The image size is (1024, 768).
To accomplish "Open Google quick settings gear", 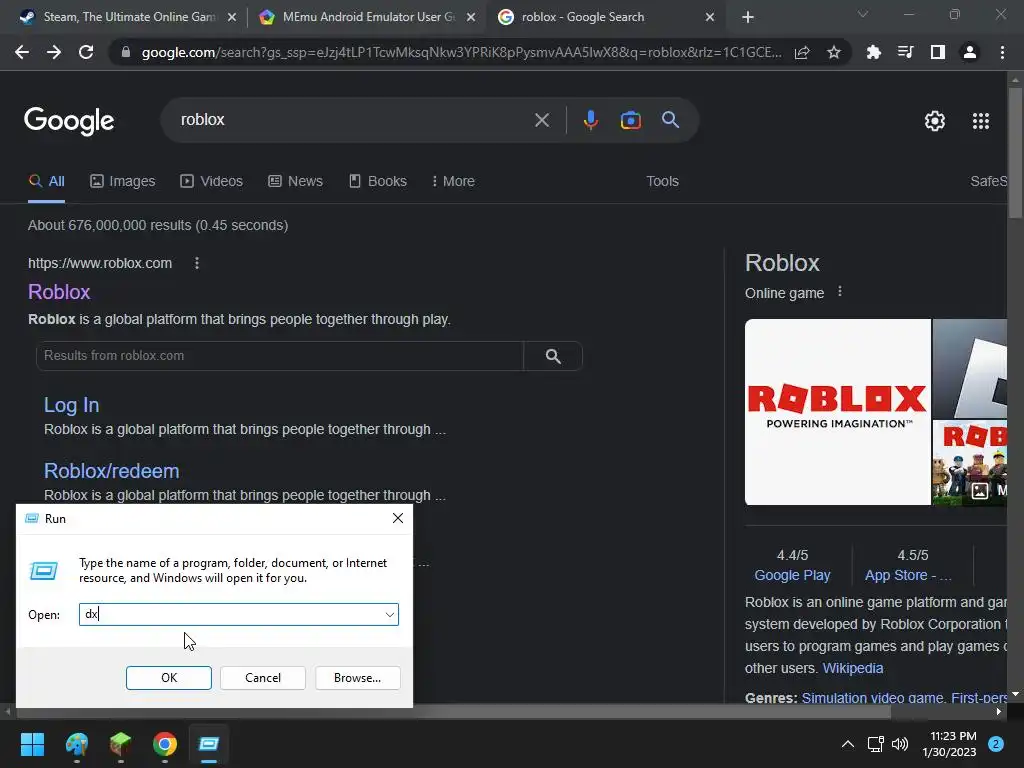I will coord(935,121).
